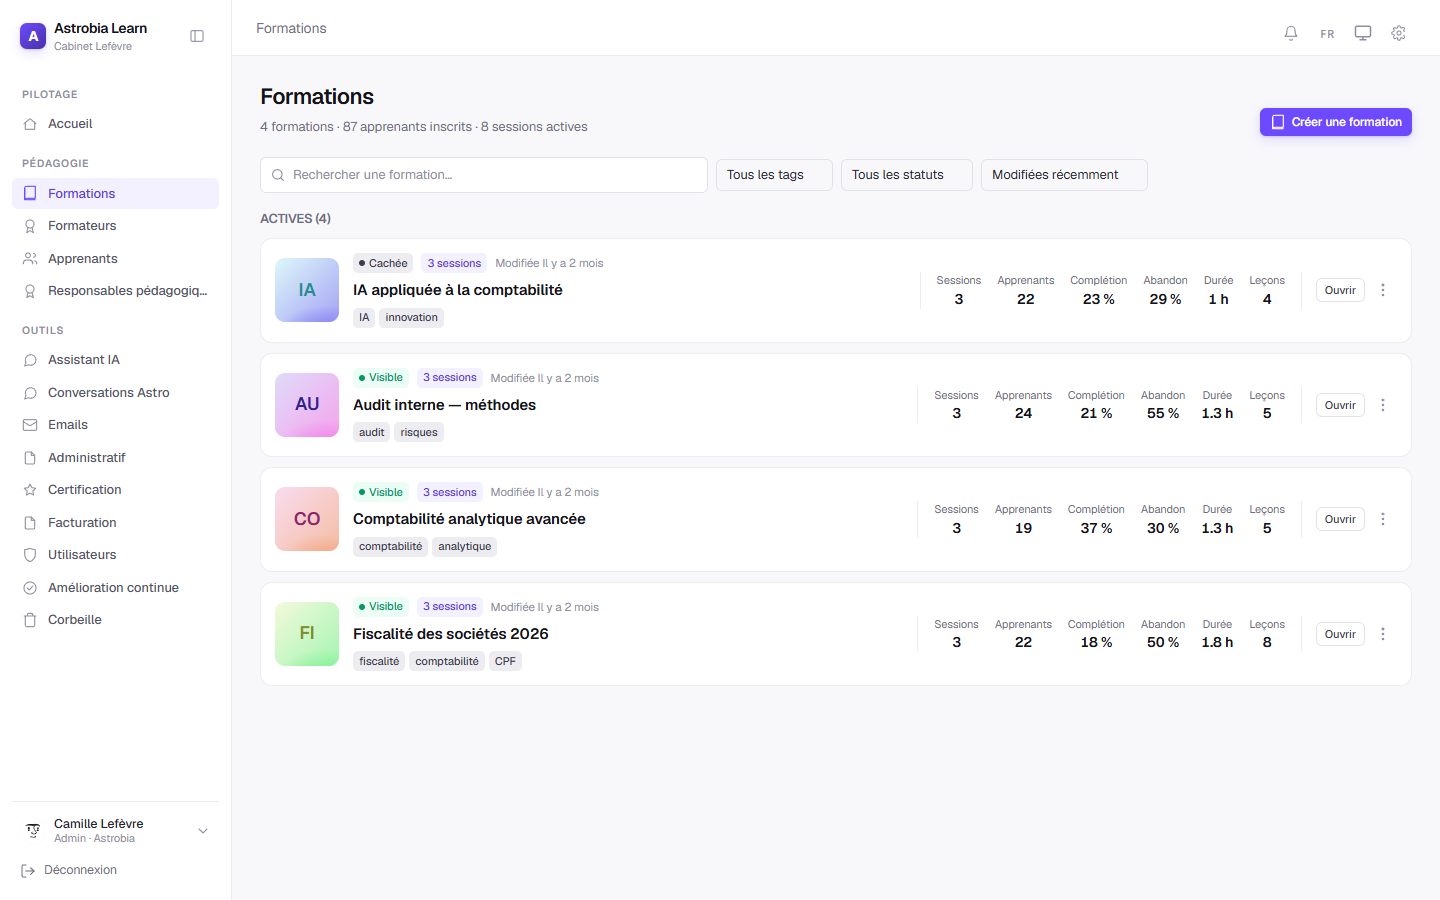Open more options for Comptabilité analytique avancée
1440x900 pixels.
coord(1383,519)
